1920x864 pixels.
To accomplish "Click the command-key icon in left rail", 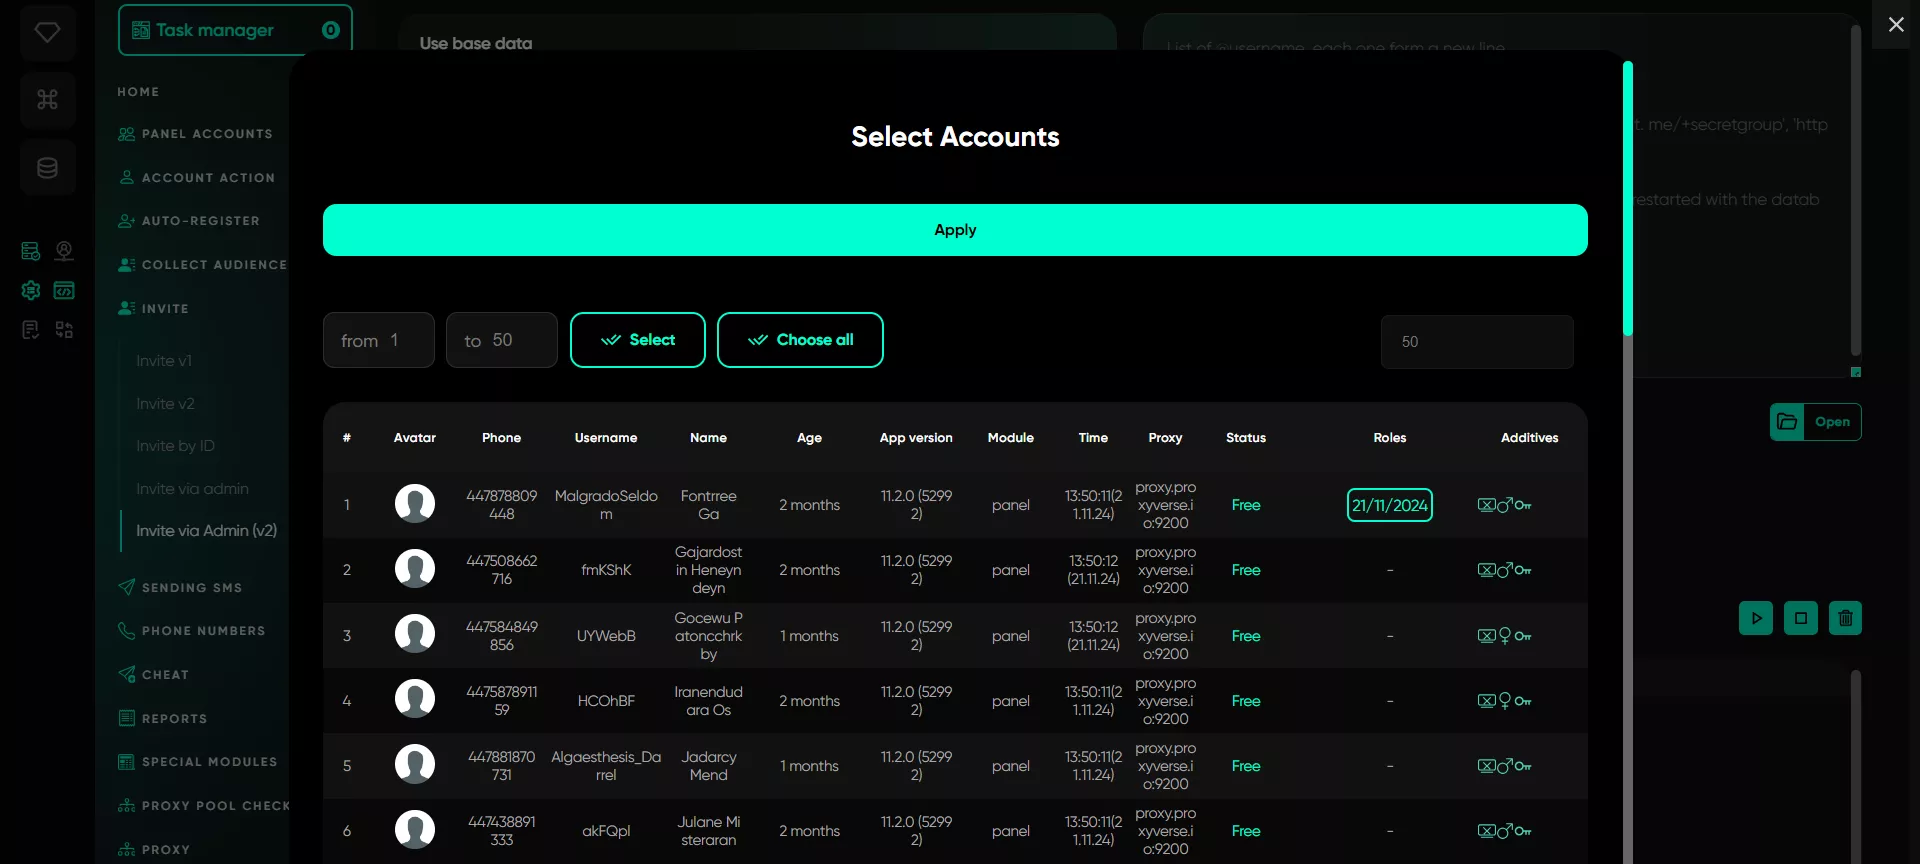I will coord(47,99).
